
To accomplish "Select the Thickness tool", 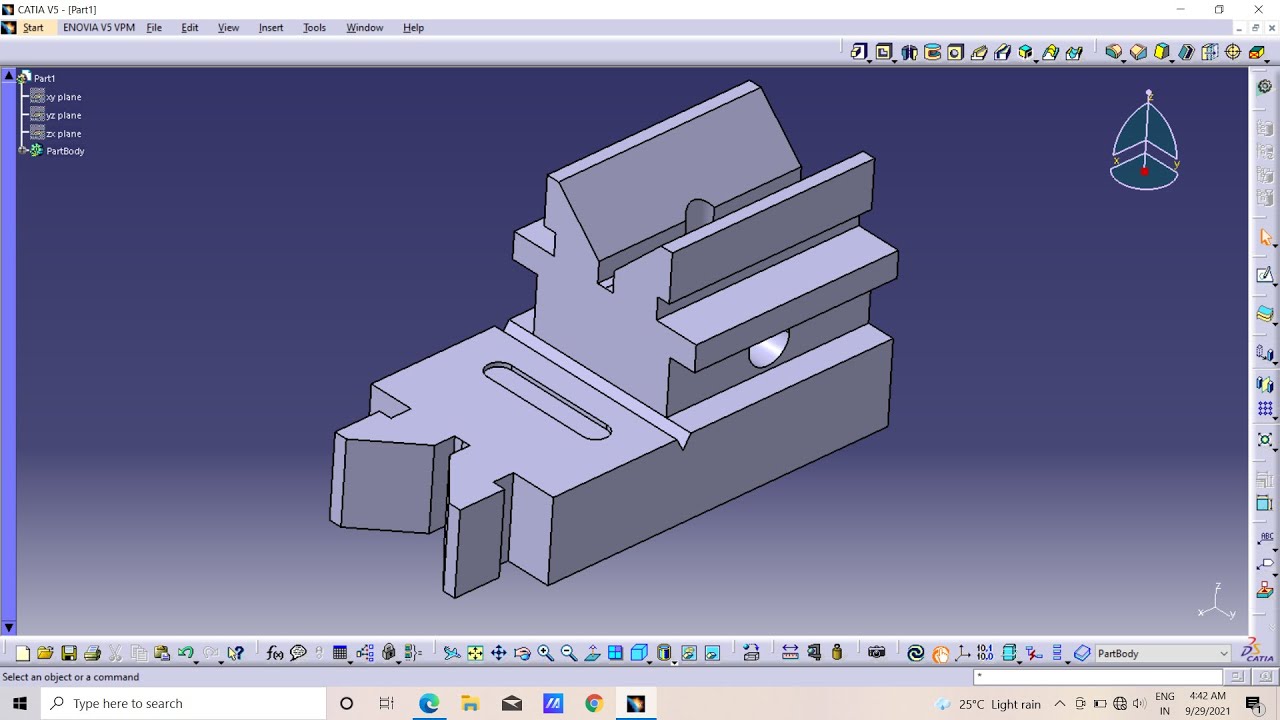I will point(1209,52).
